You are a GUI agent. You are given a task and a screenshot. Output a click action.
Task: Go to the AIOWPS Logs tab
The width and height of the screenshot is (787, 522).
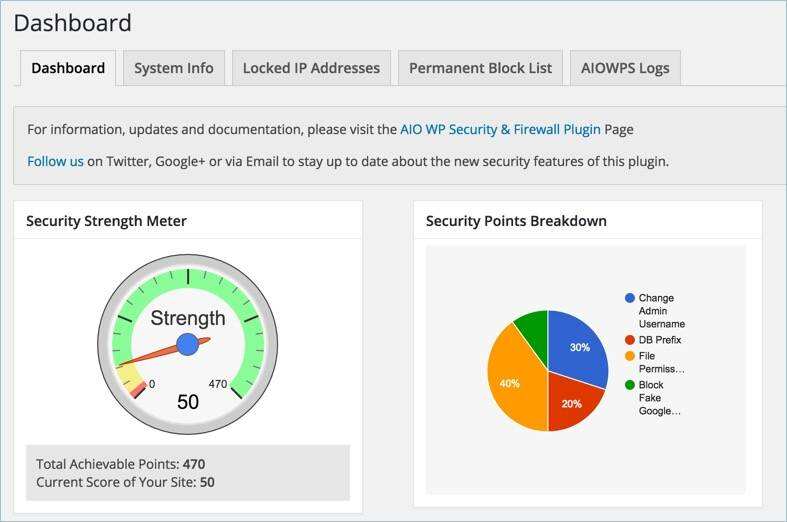625,68
